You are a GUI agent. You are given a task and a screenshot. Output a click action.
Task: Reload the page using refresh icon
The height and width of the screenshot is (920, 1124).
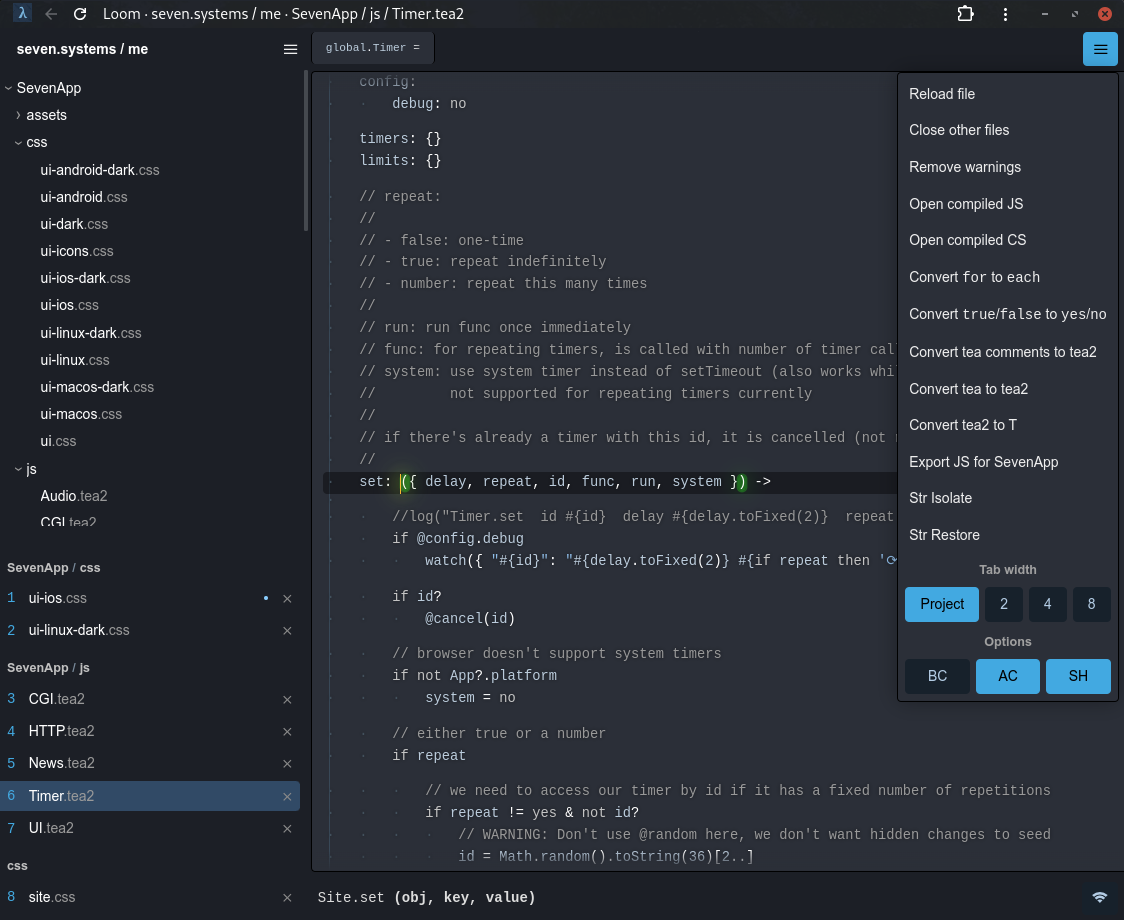click(80, 14)
